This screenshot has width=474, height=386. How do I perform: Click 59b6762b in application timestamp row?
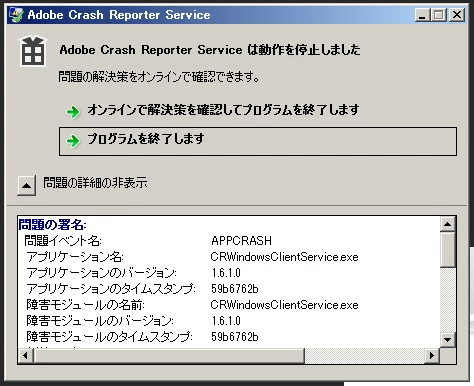235,289
